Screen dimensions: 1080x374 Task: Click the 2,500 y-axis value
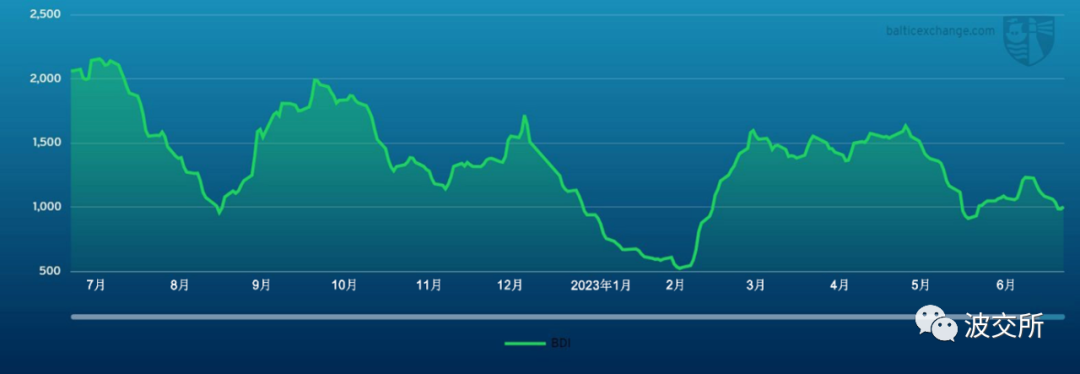pos(45,14)
